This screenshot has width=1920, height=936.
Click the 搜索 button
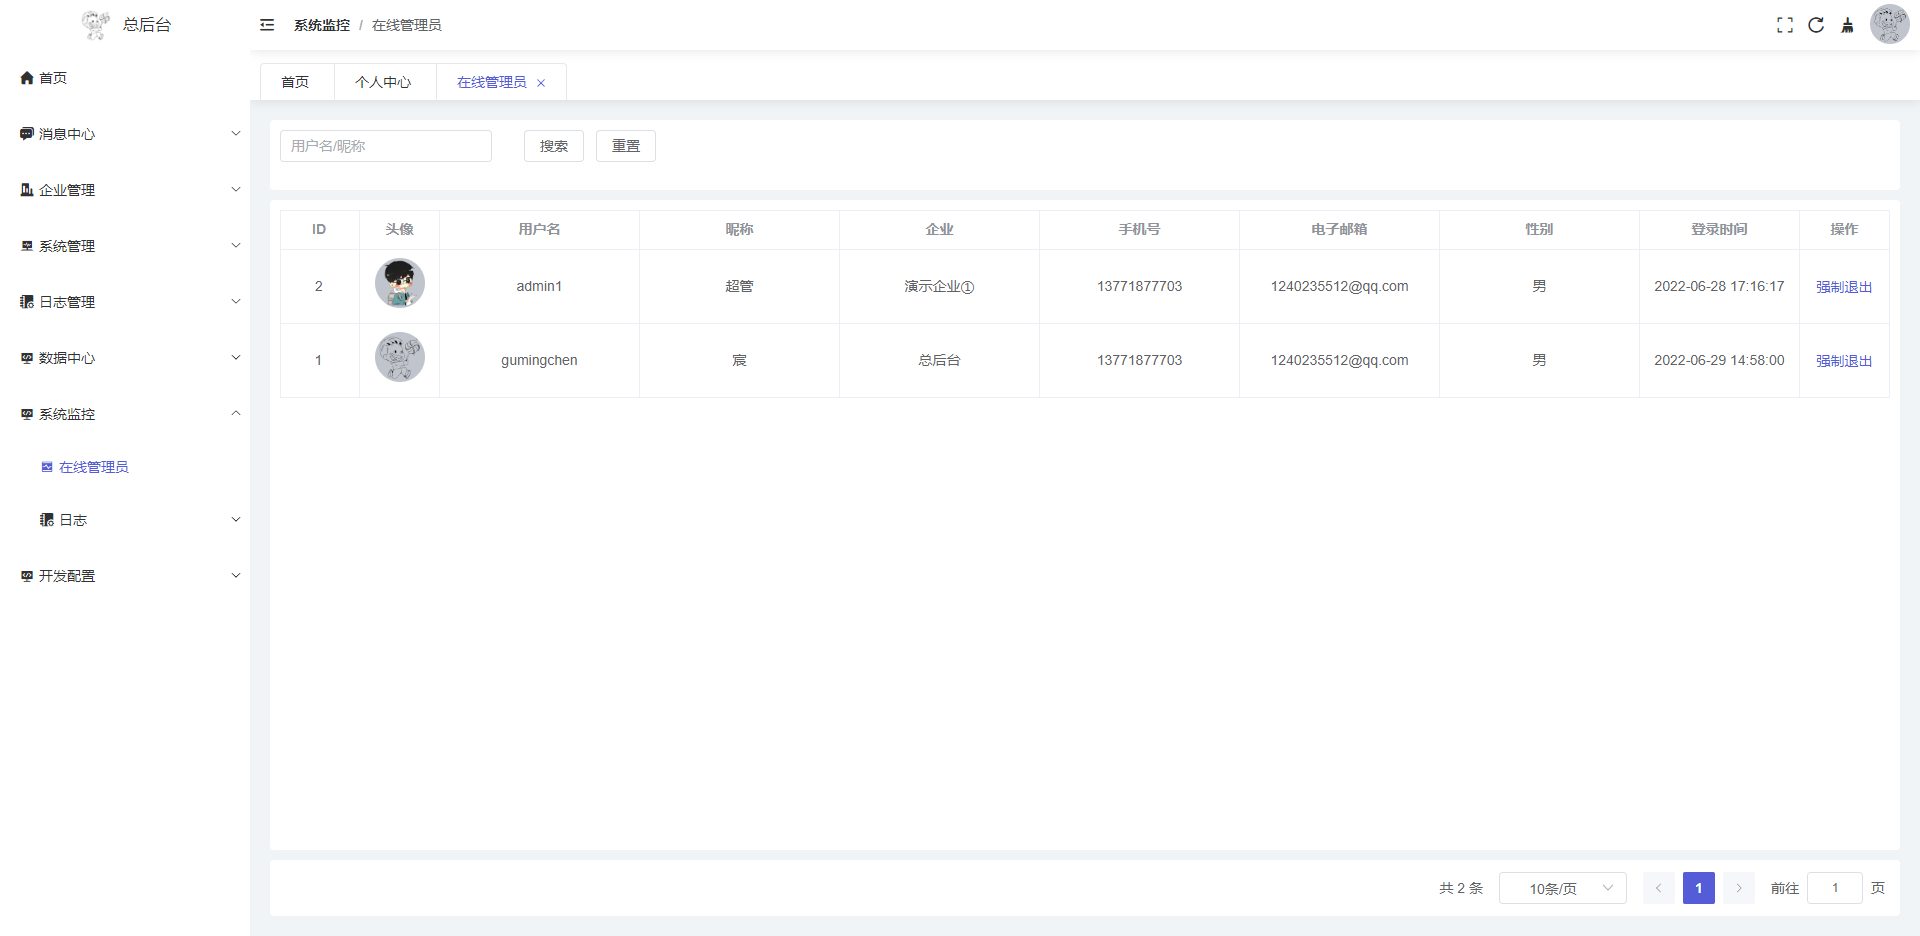554,146
